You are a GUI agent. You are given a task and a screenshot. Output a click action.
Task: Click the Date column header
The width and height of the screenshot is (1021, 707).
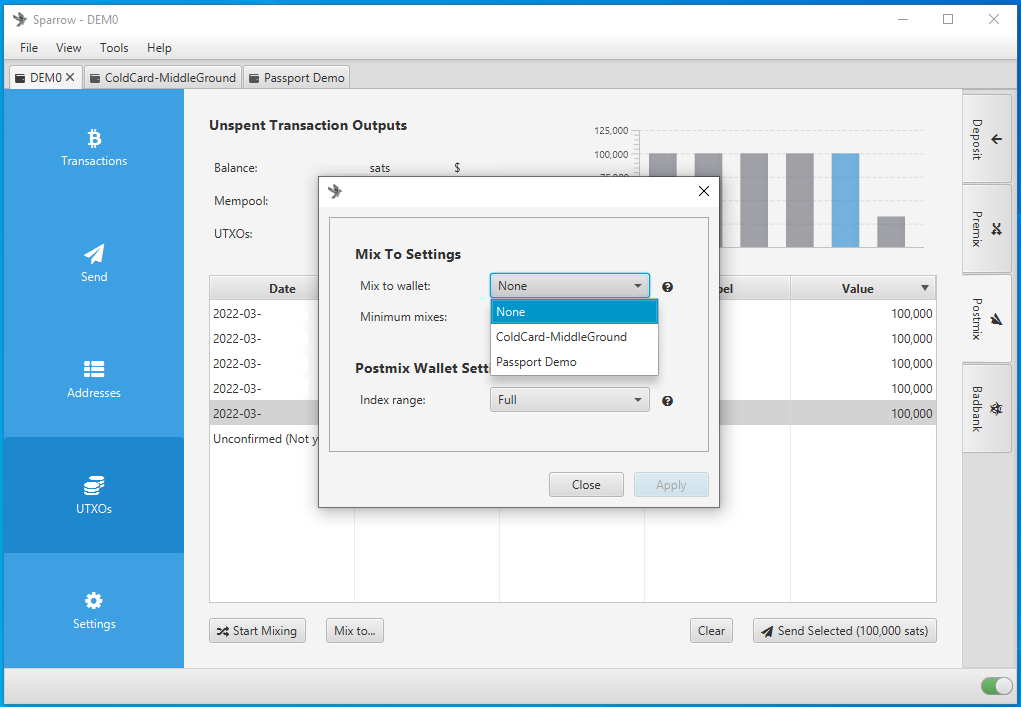(x=282, y=288)
